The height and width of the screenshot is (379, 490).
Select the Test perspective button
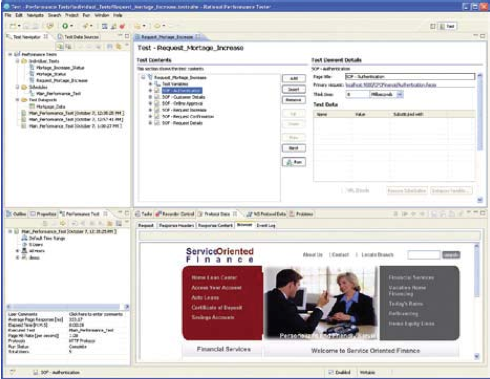(447, 26)
